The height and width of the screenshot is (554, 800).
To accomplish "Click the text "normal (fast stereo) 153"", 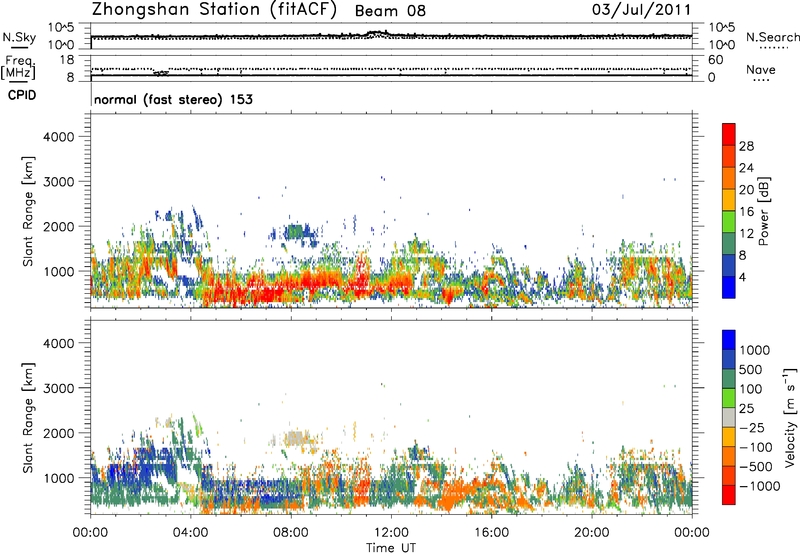I will pos(173,99).
